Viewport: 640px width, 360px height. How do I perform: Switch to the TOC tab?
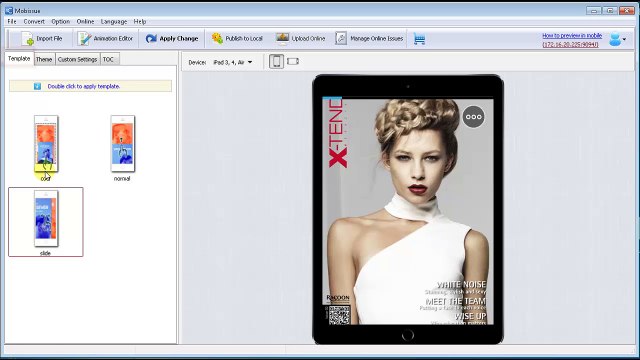point(108,59)
